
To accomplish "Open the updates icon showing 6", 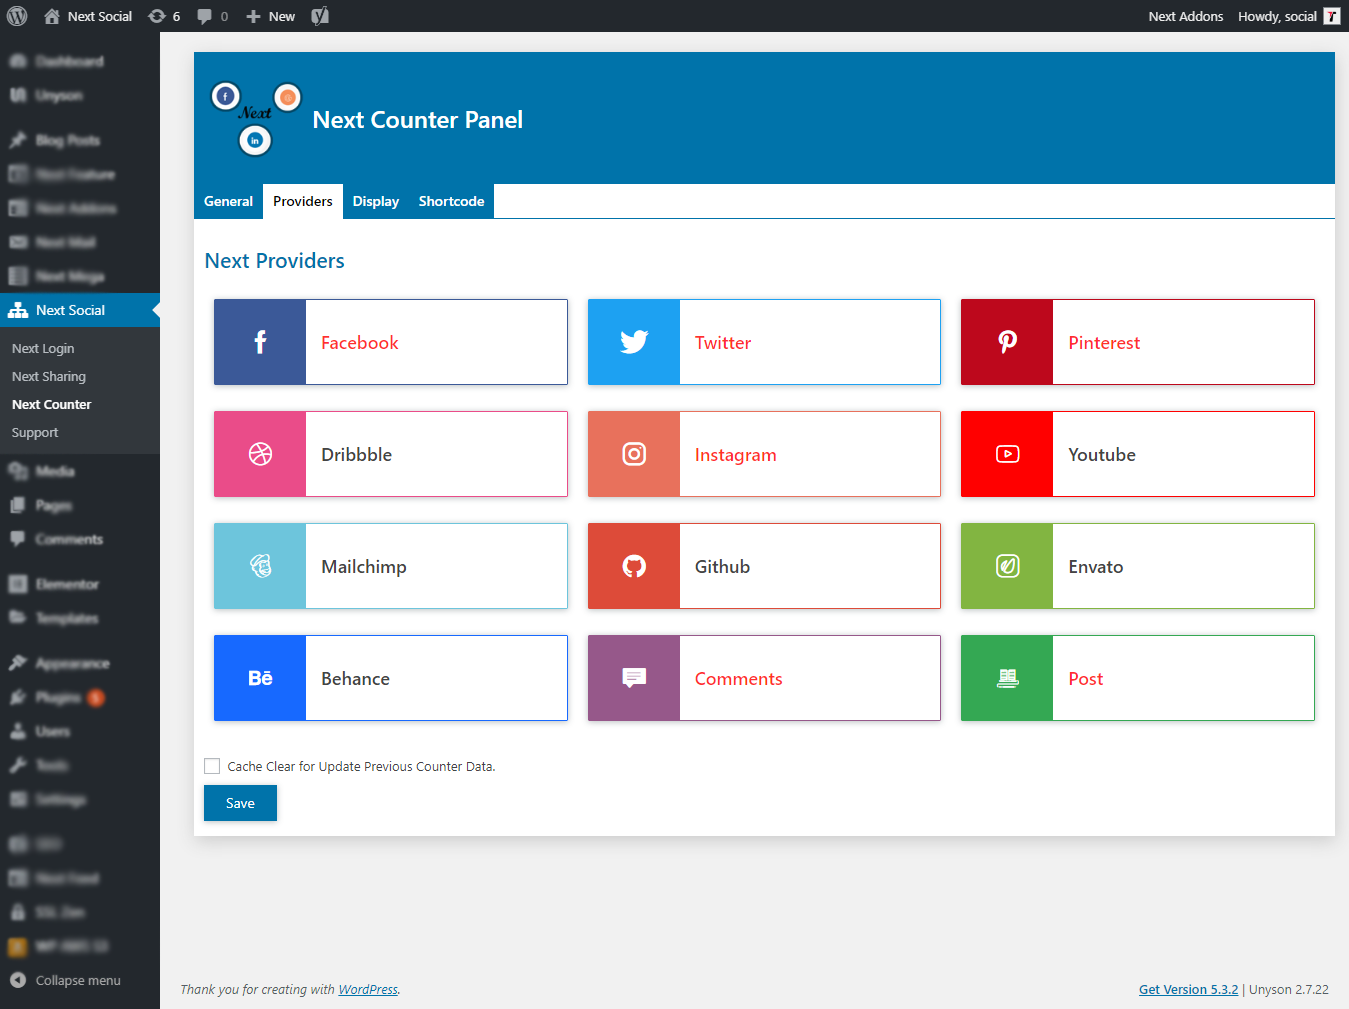I will click(164, 16).
